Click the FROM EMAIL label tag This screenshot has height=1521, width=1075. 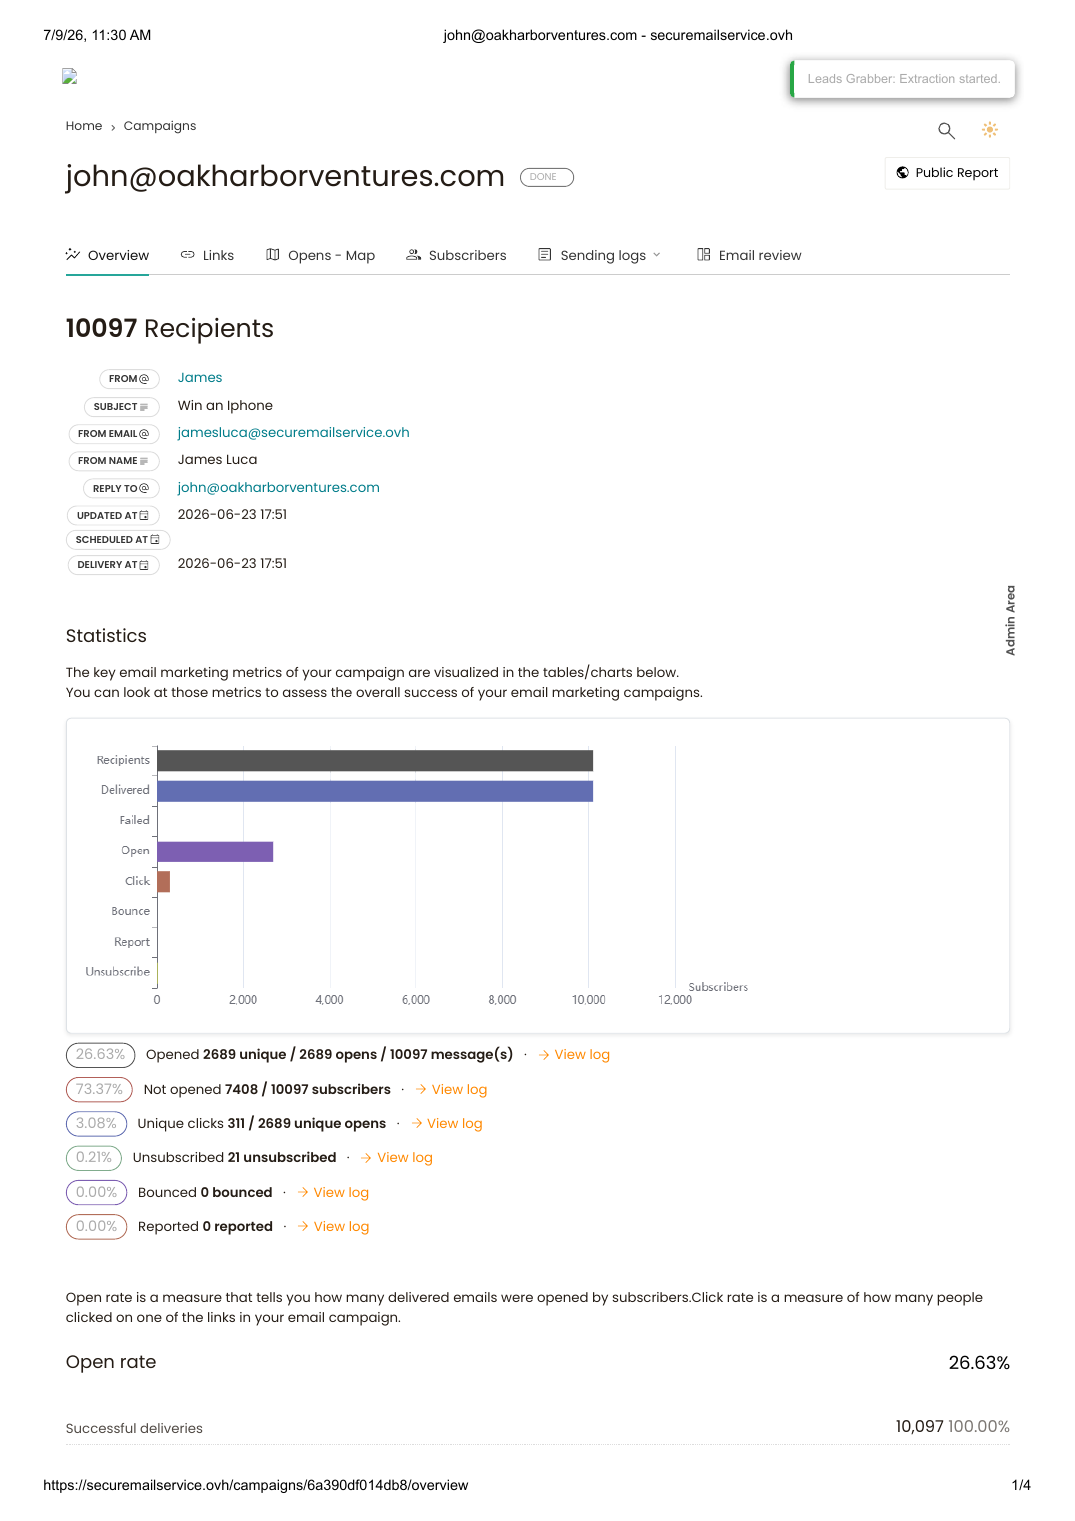(x=114, y=434)
